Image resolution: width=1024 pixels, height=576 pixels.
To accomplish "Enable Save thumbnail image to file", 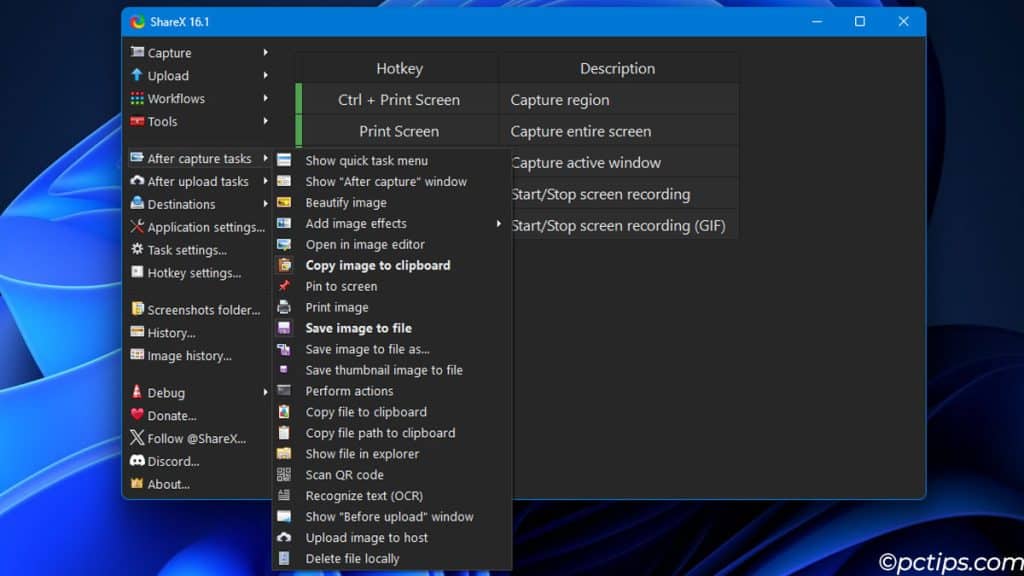I will point(392,370).
